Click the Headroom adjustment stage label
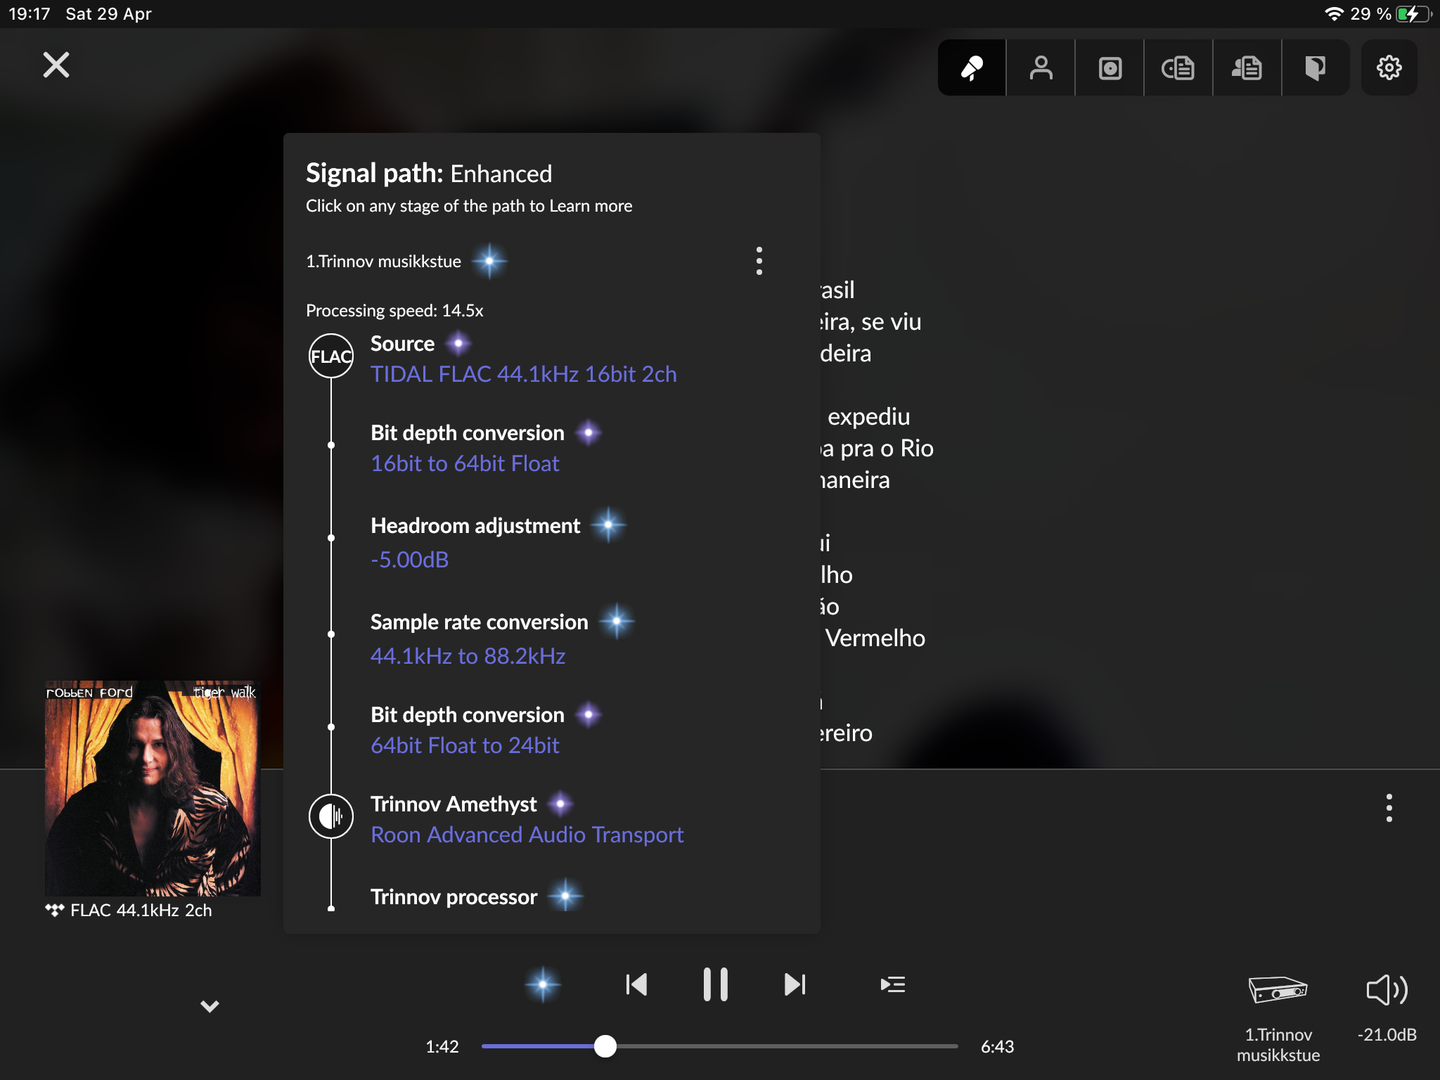Viewport: 1440px width, 1080px height. (475, 526)
